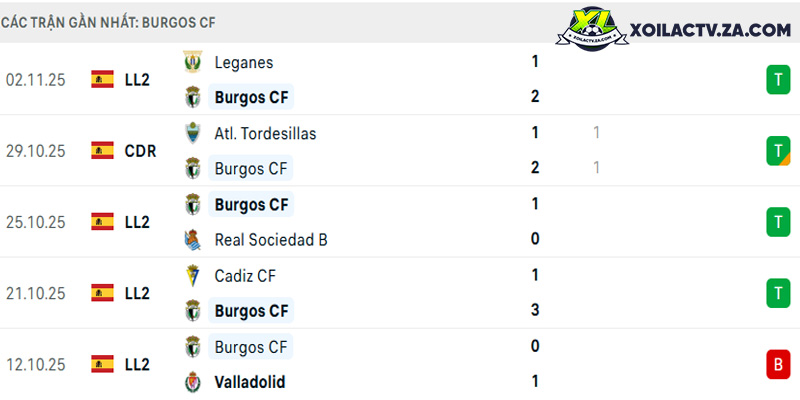Open the Valladolid team link
This screenshot has height=400, width=800.
[250, 382]
